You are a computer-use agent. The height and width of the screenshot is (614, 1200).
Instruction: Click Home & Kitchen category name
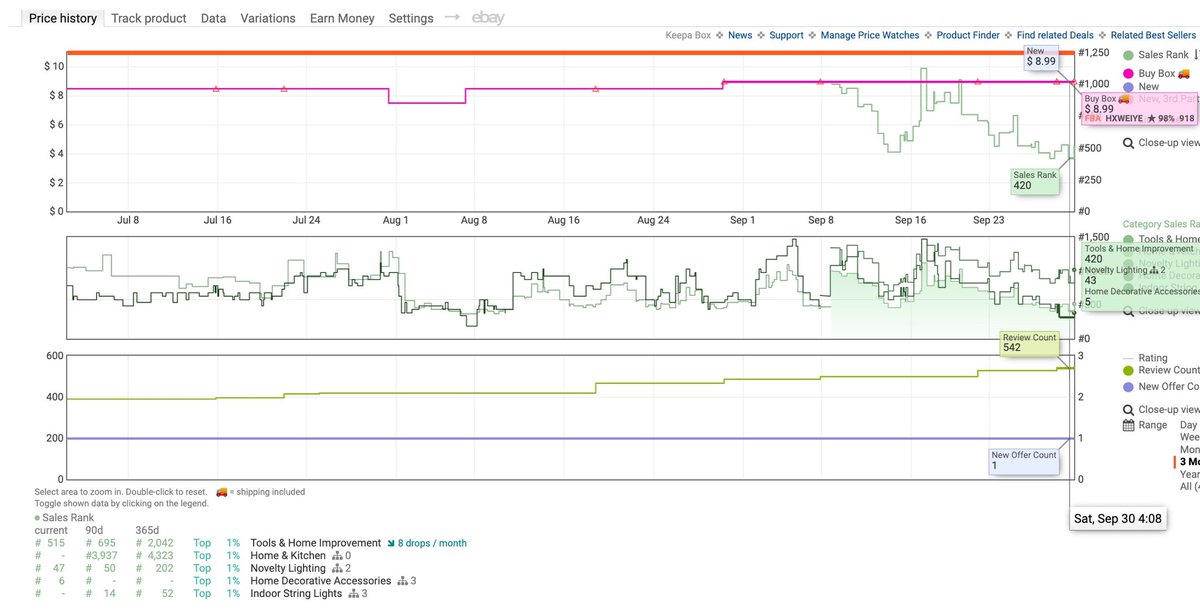point(288,555)
